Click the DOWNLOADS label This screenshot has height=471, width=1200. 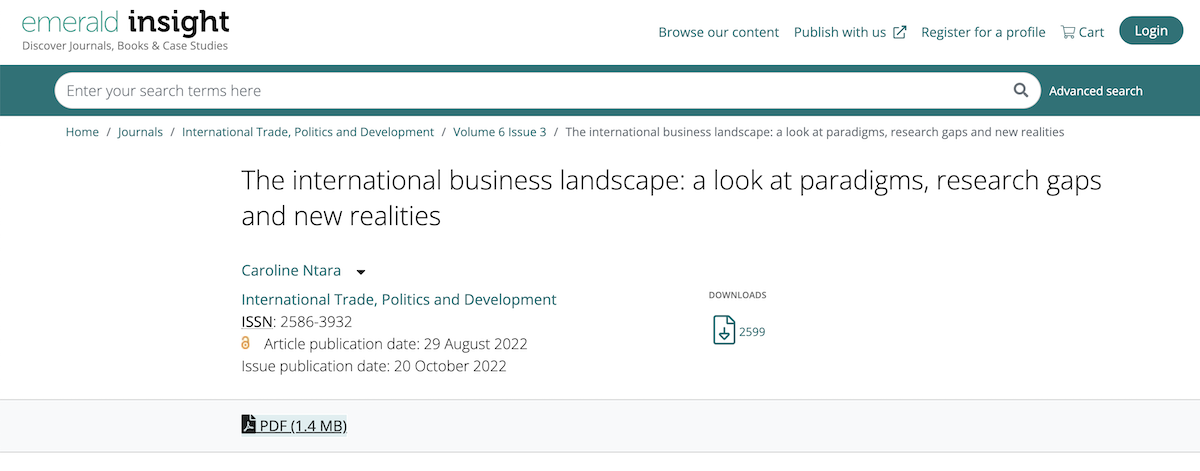(x=737, y=295)
